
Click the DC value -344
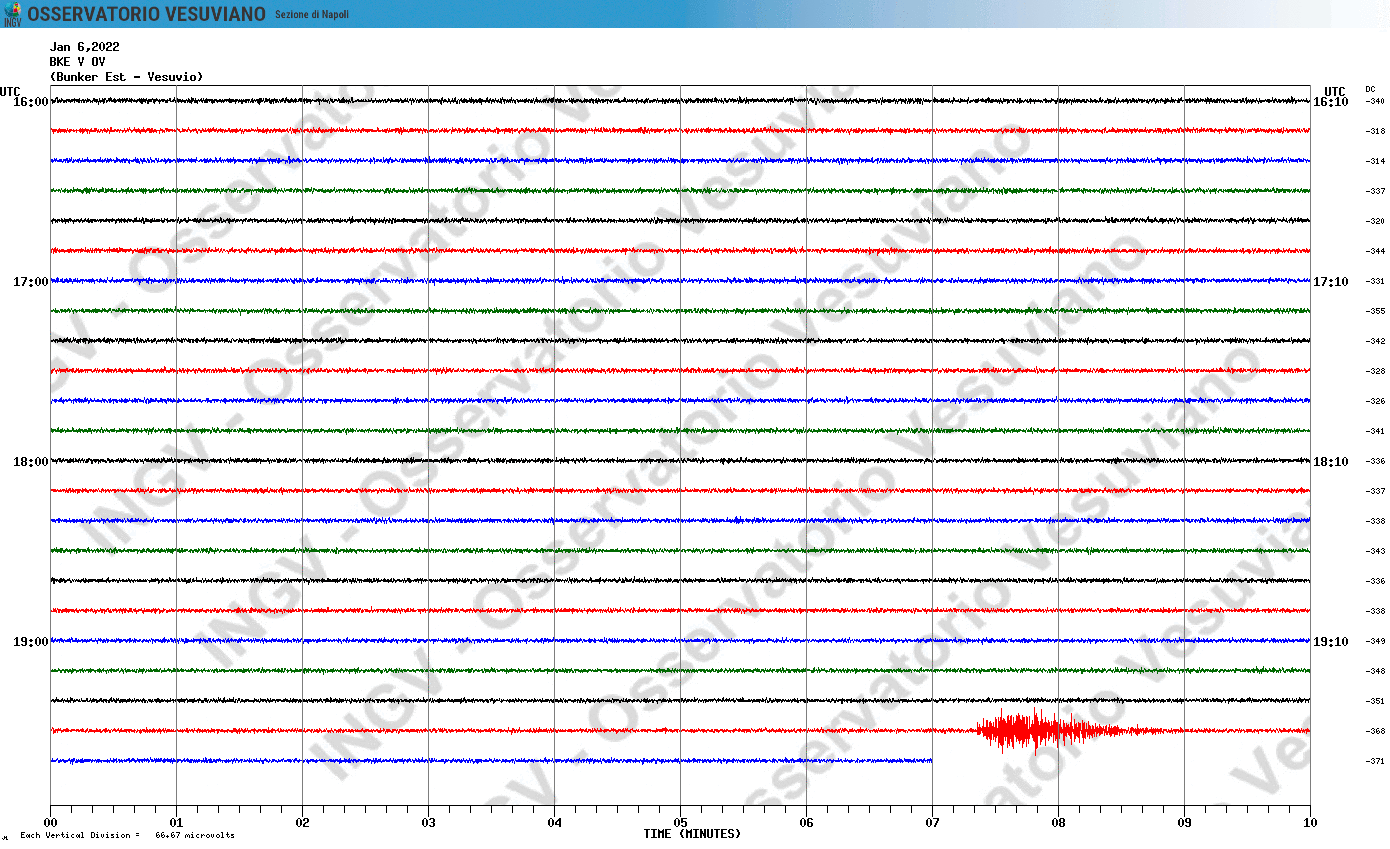pyautogui.click(x=1376, y=251)
